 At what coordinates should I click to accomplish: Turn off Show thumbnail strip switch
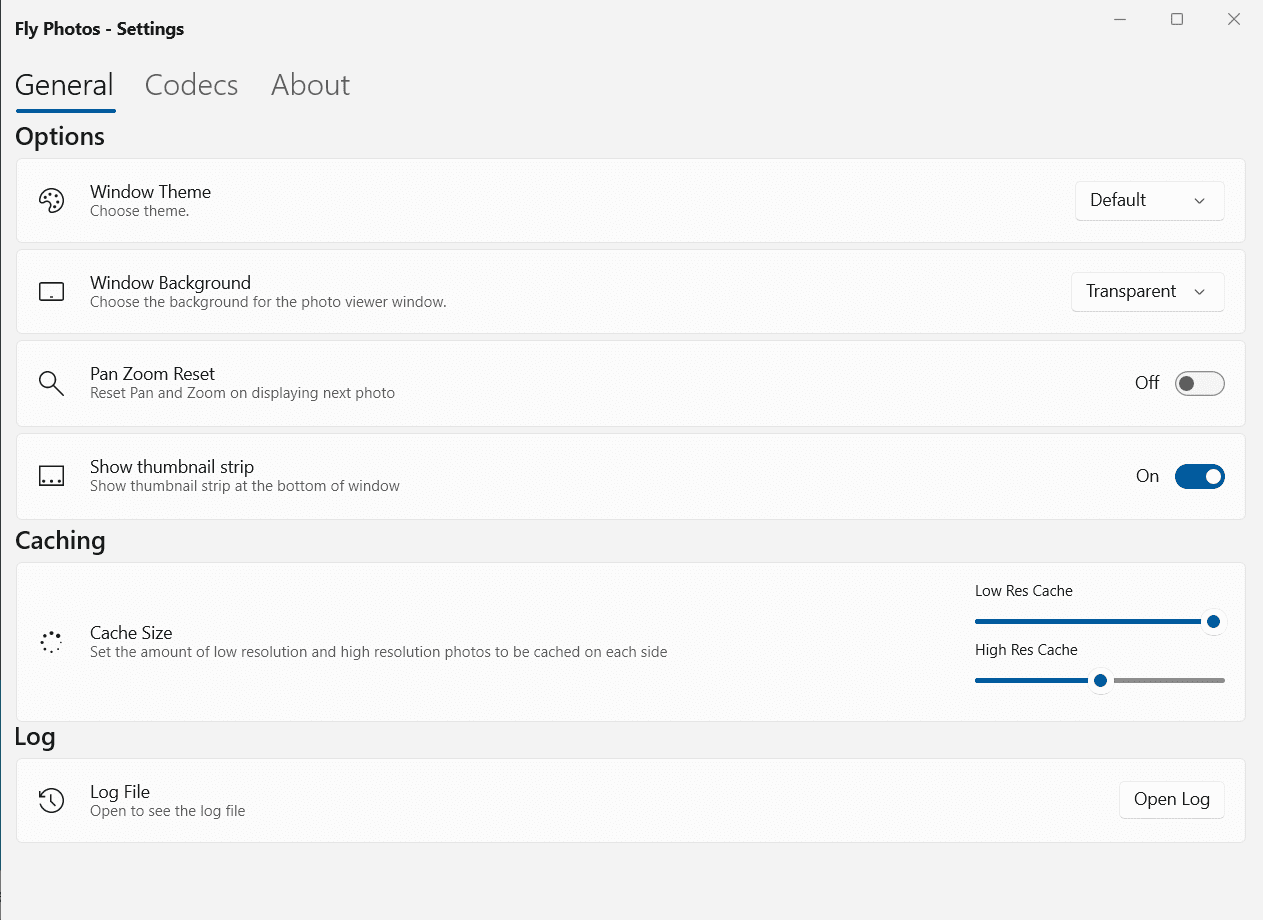pos(1199,476)
